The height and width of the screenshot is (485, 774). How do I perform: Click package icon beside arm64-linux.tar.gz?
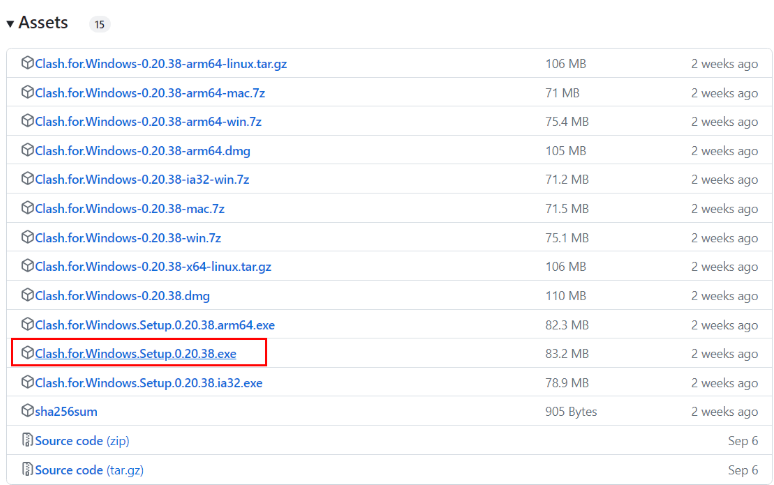(28, 63)
